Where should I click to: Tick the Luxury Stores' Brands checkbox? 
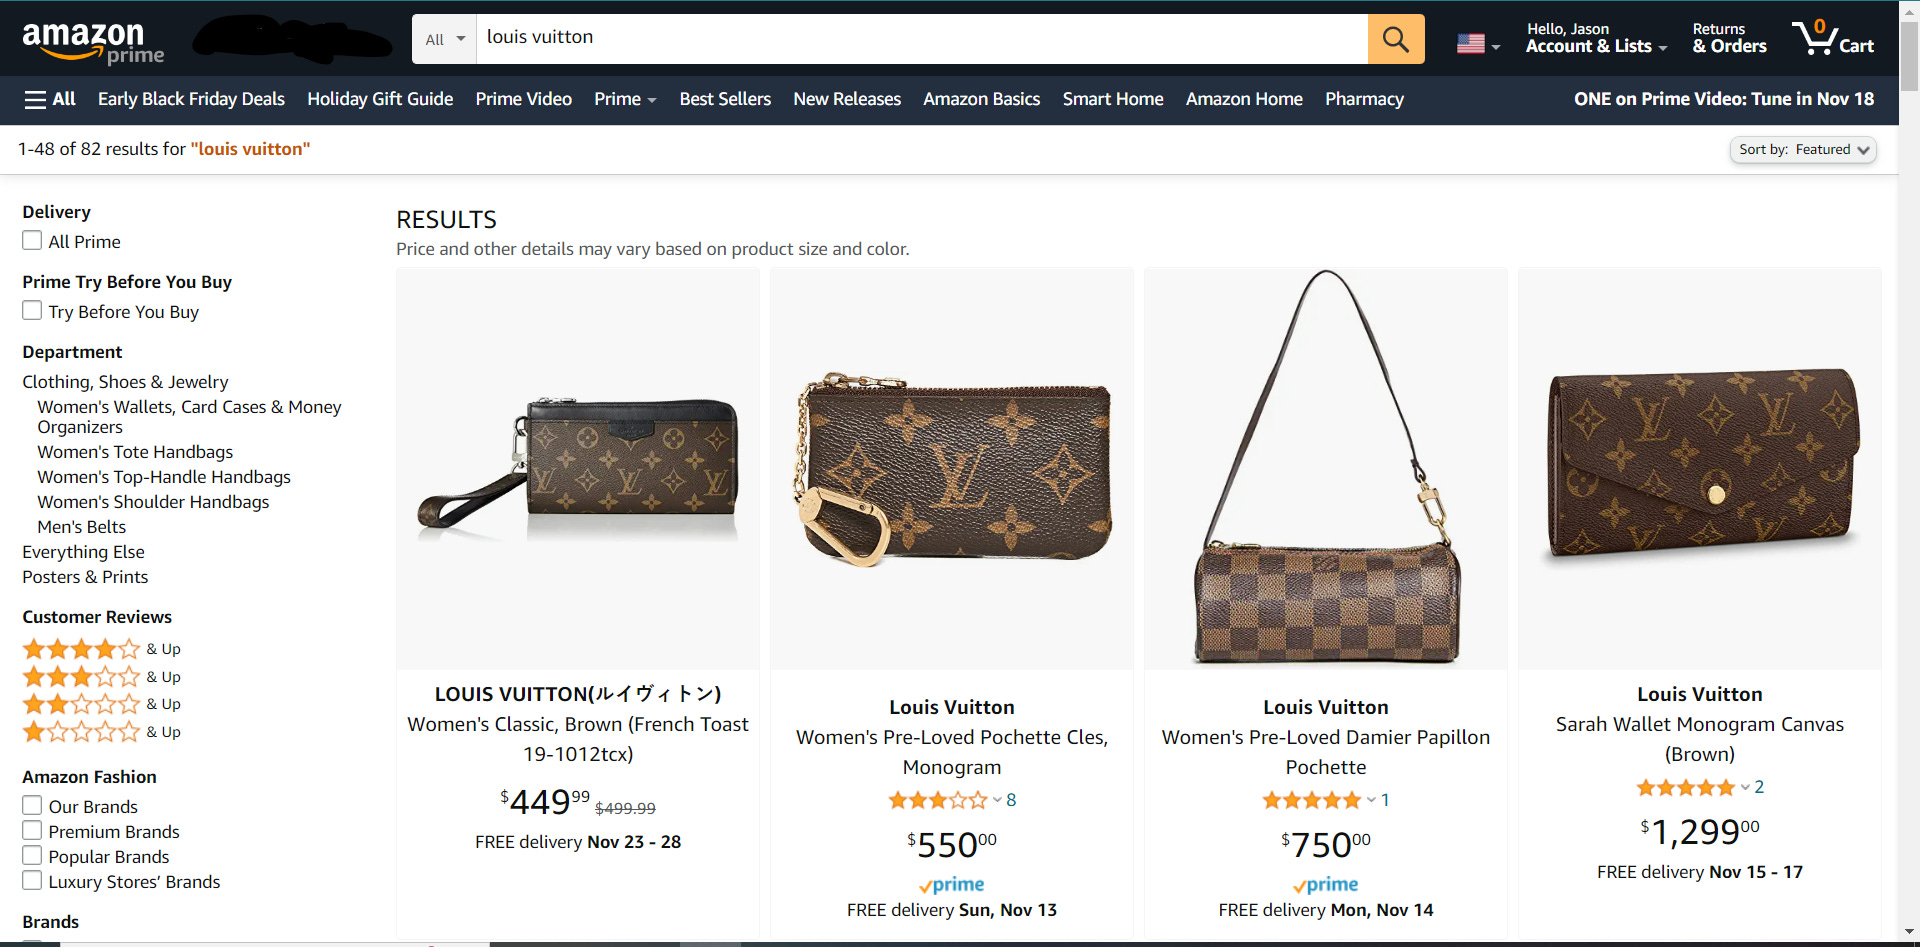point(32,881)
